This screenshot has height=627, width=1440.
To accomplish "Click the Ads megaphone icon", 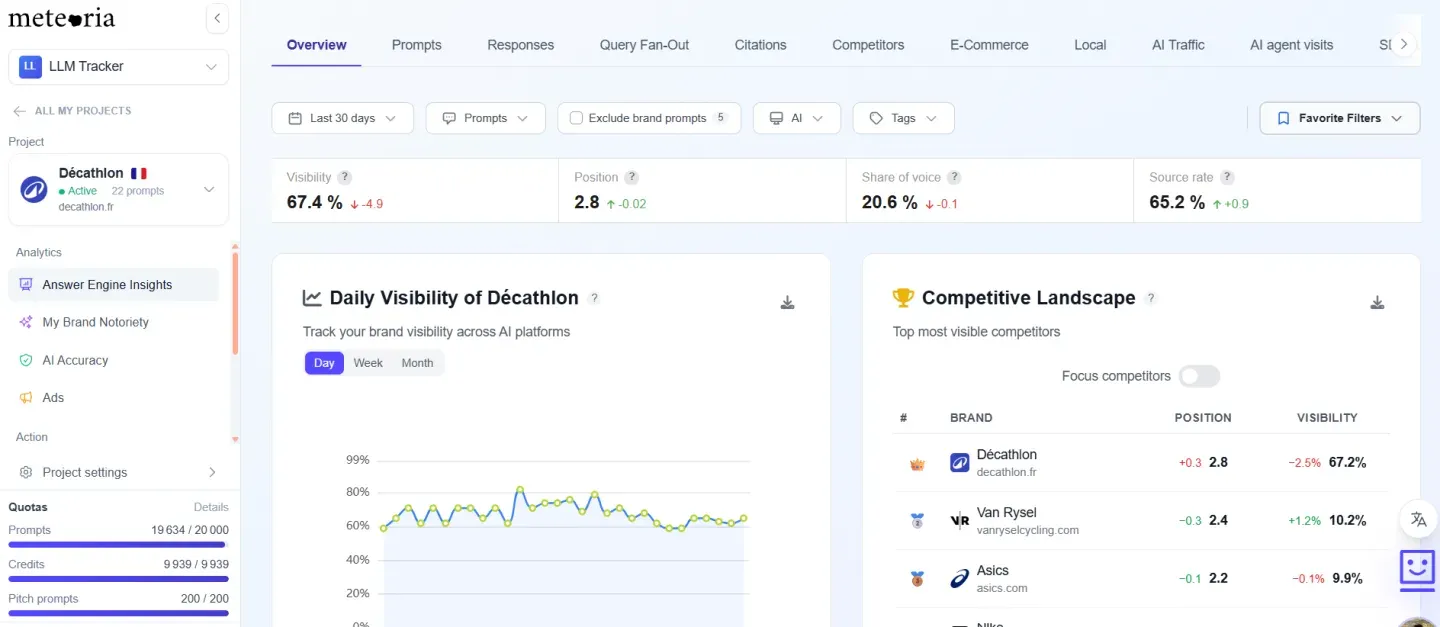I will click(x=26, y=398).
